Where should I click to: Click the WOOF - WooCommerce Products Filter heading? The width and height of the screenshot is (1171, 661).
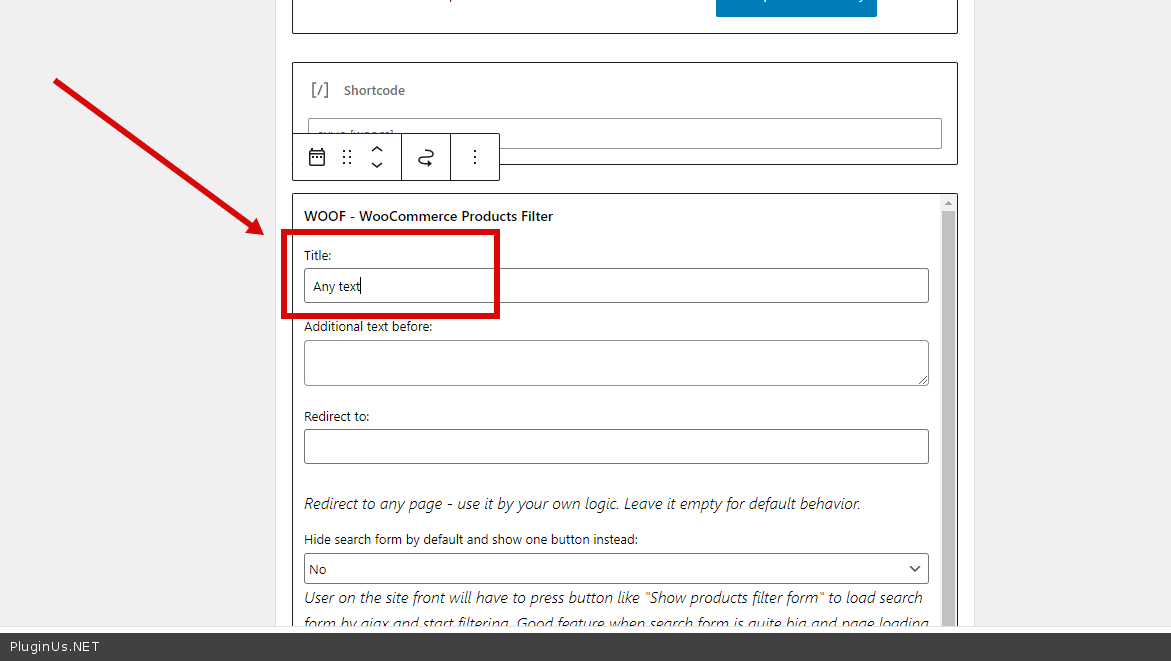pos(428,216)
